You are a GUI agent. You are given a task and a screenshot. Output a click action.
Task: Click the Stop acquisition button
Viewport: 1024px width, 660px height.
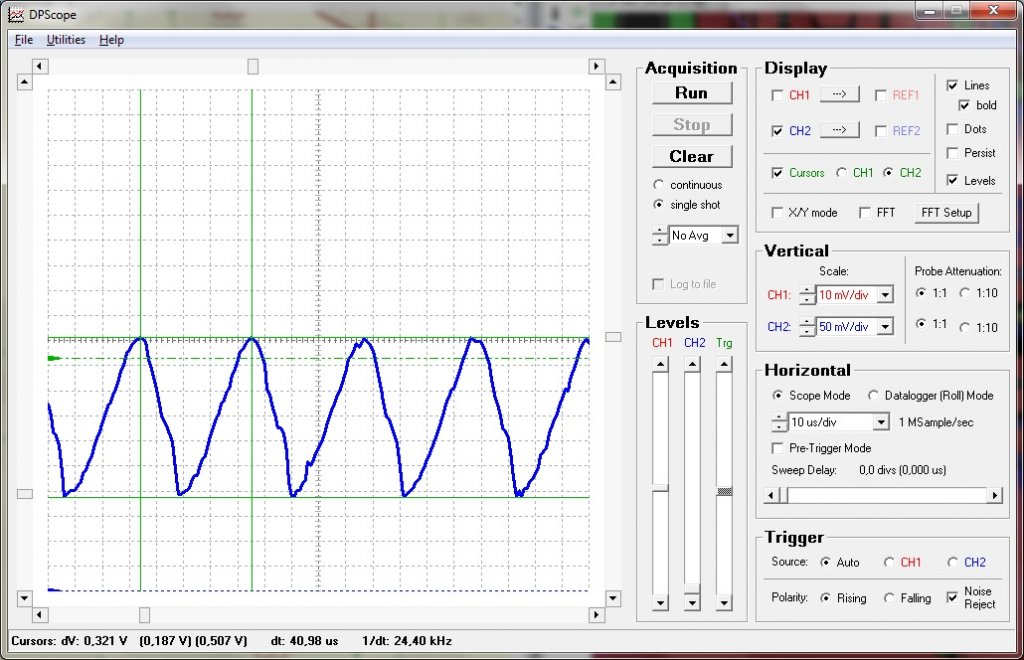(x=692, y=125)
